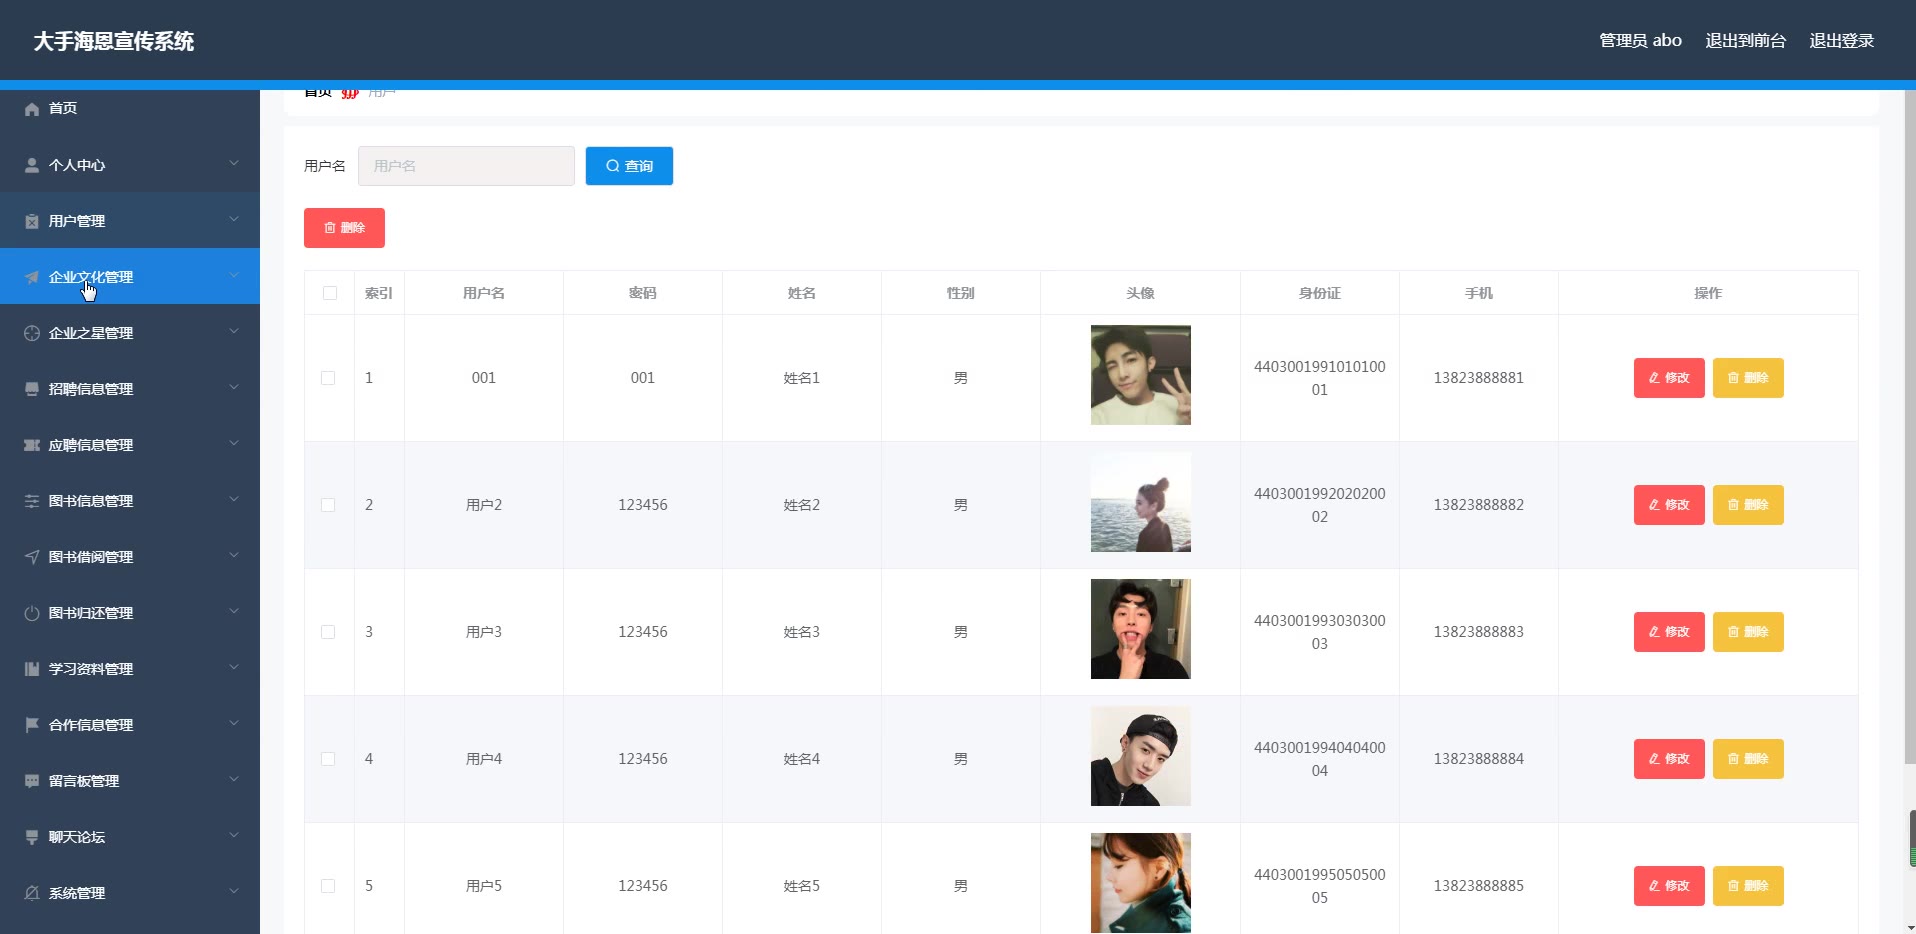Image resolution: width=1916 pixels, height=934 pixels.
Task: Check the checkbox for row 用户5
Action: [x=328, y=886]
